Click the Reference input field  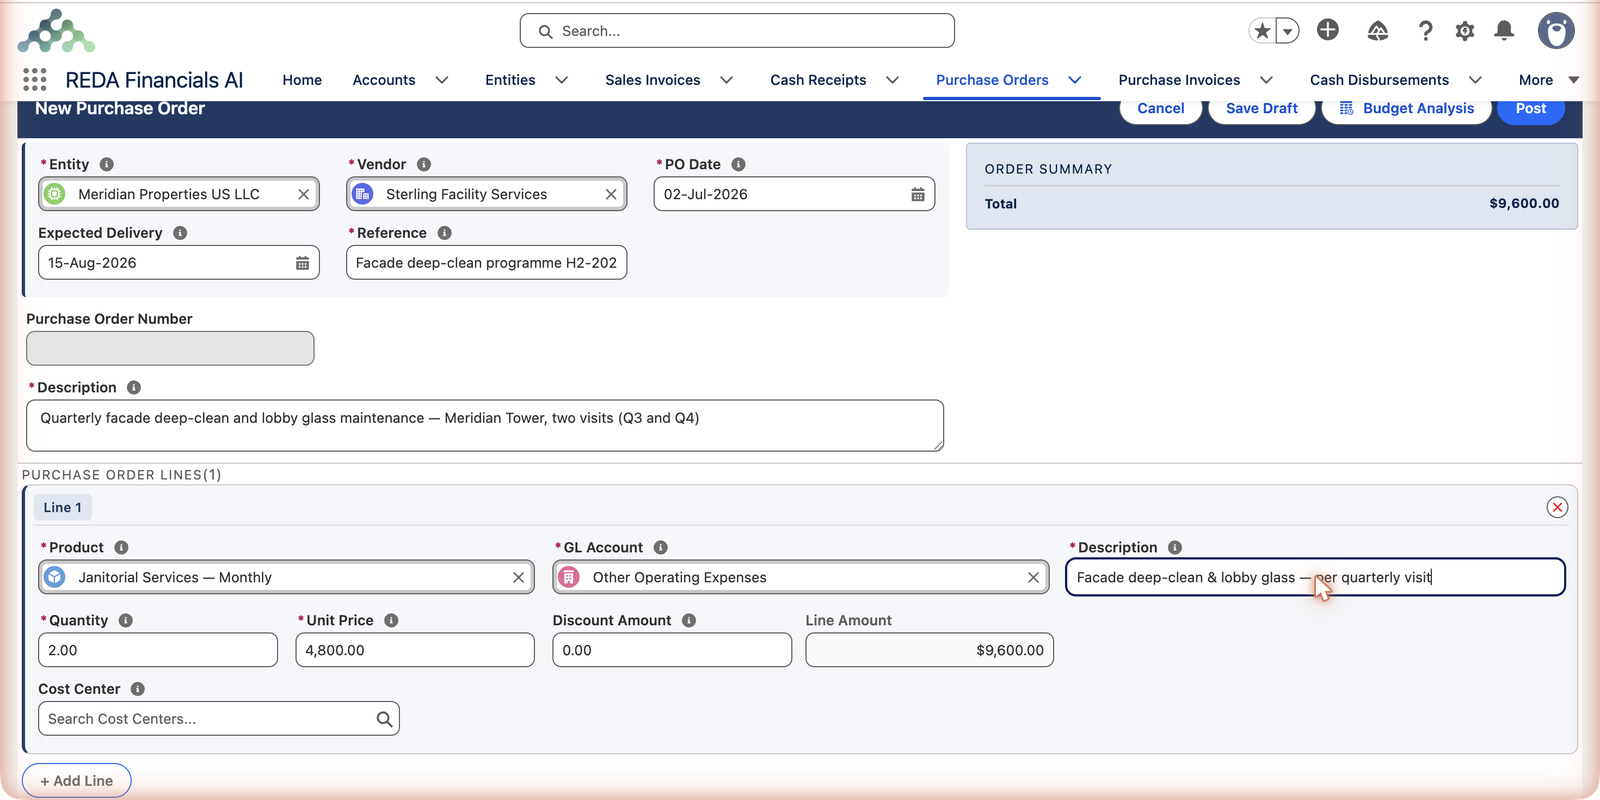tap(486, 263)
